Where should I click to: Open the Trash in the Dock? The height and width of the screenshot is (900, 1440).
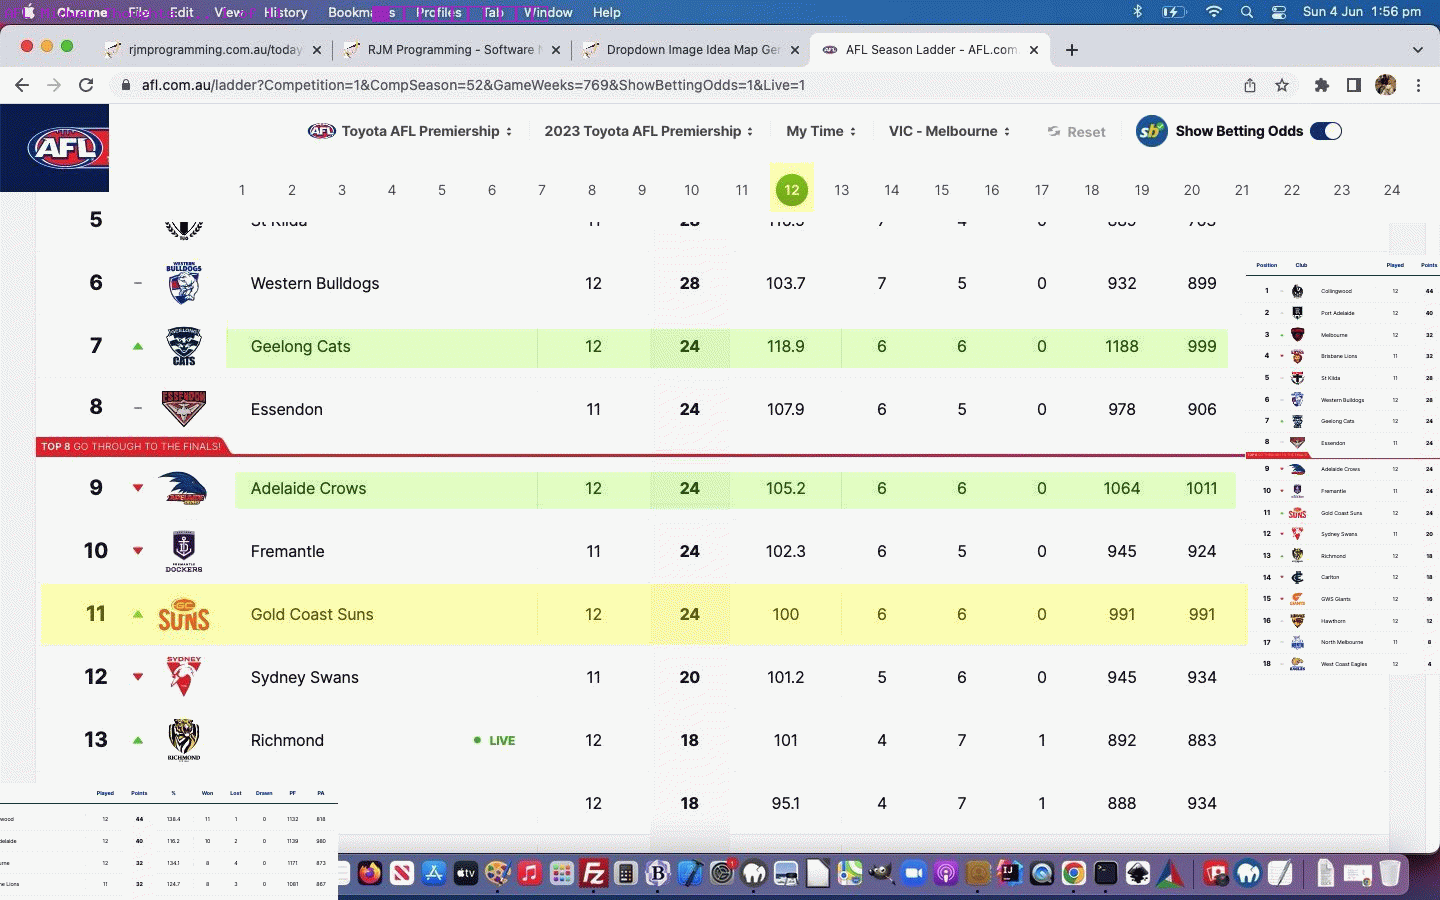1390,873
